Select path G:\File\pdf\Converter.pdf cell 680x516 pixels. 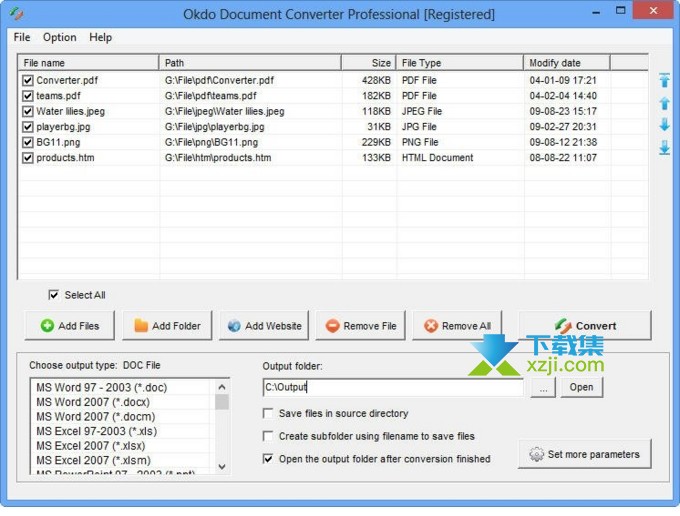219,80
